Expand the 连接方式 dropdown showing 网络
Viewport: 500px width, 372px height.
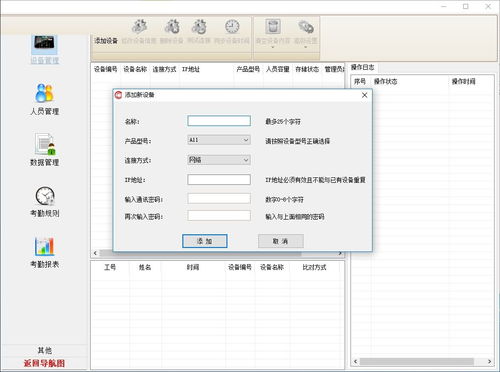tap(219, 160)
